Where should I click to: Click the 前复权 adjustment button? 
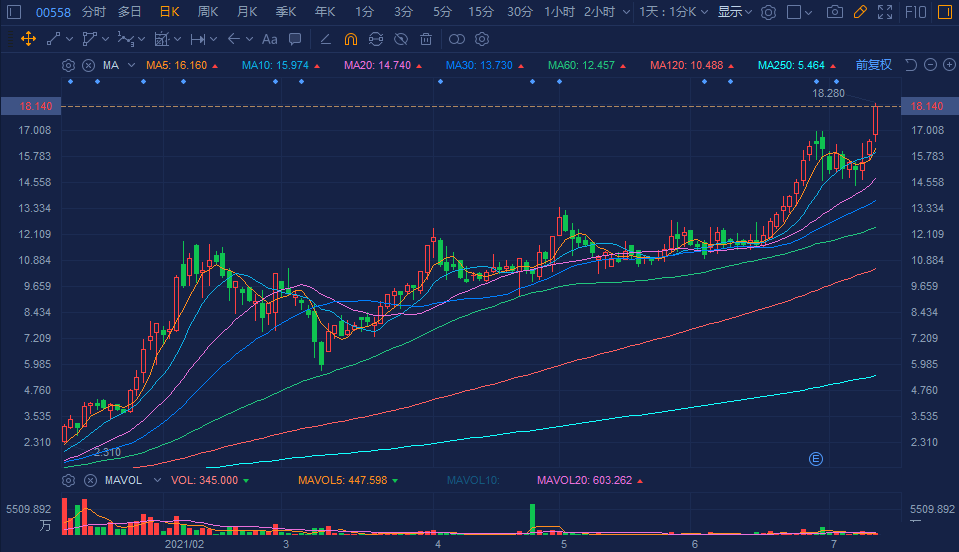873,65
